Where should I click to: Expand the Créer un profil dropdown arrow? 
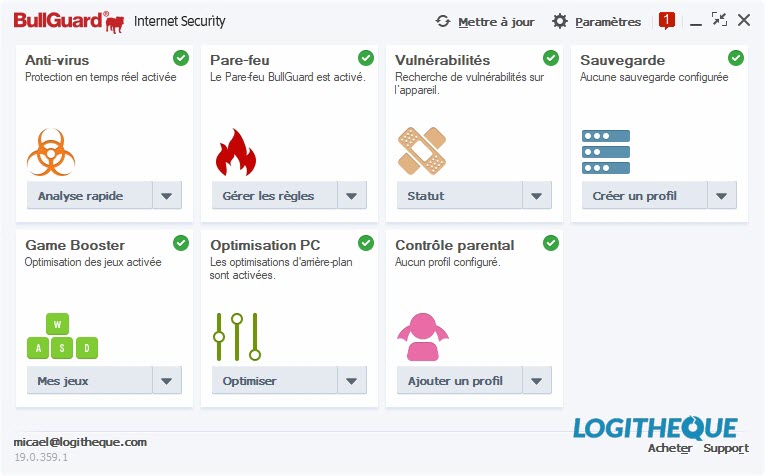(722, 196)
